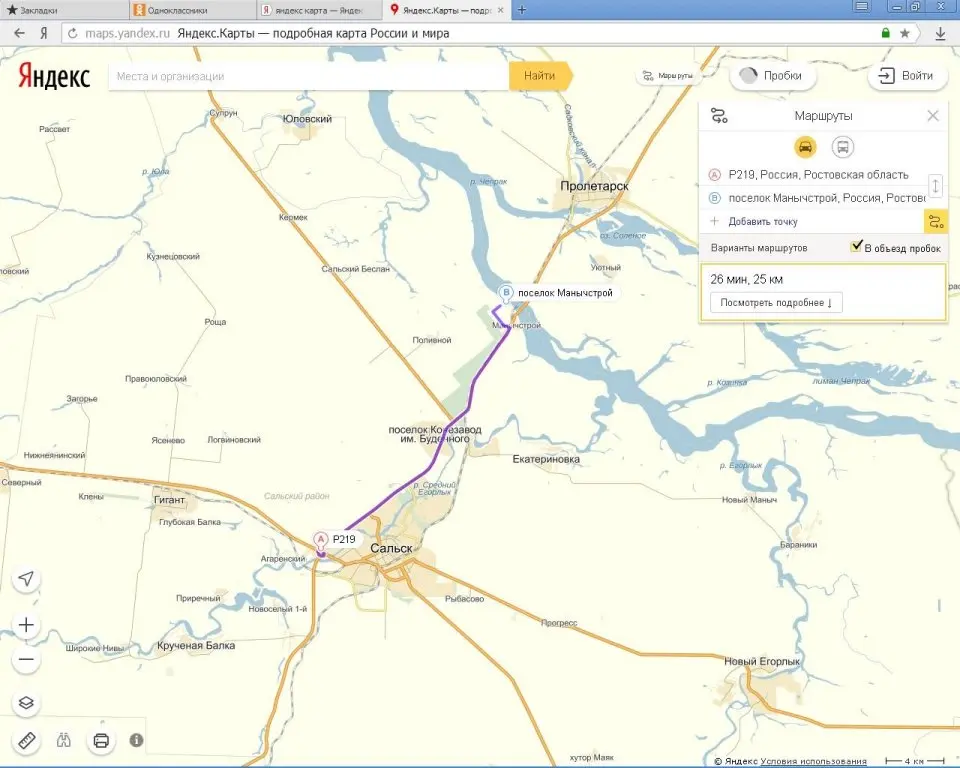Click the A marker on the map
Screen dimensions: 960x768
(x=320, y=540)
